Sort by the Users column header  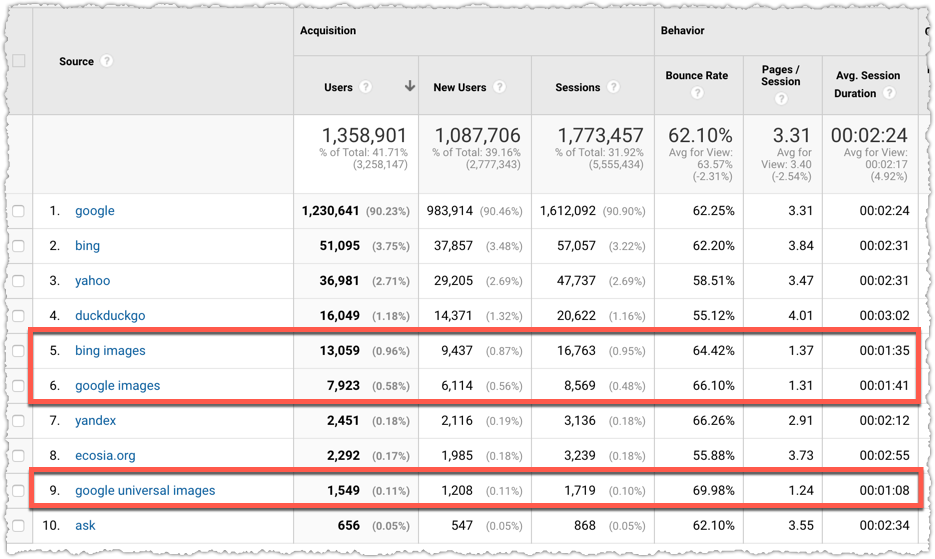pos(338,87)
